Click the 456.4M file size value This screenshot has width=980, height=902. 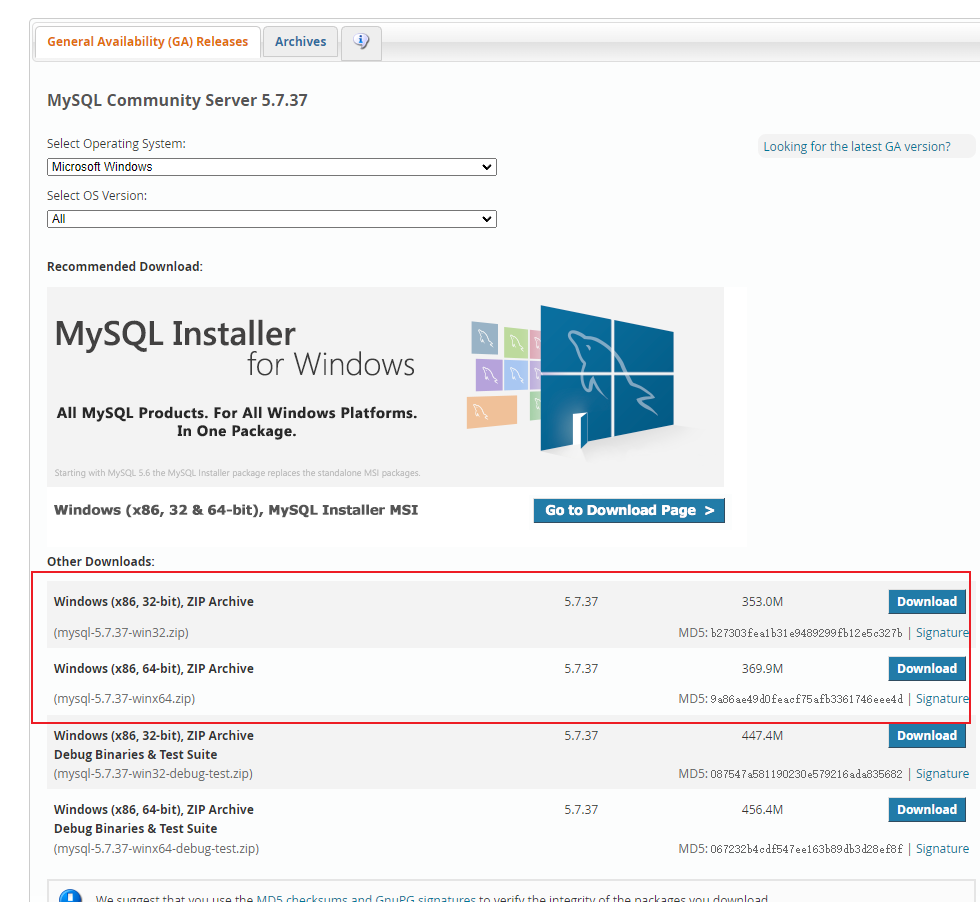pyautogui.click(x=762, y=809)
